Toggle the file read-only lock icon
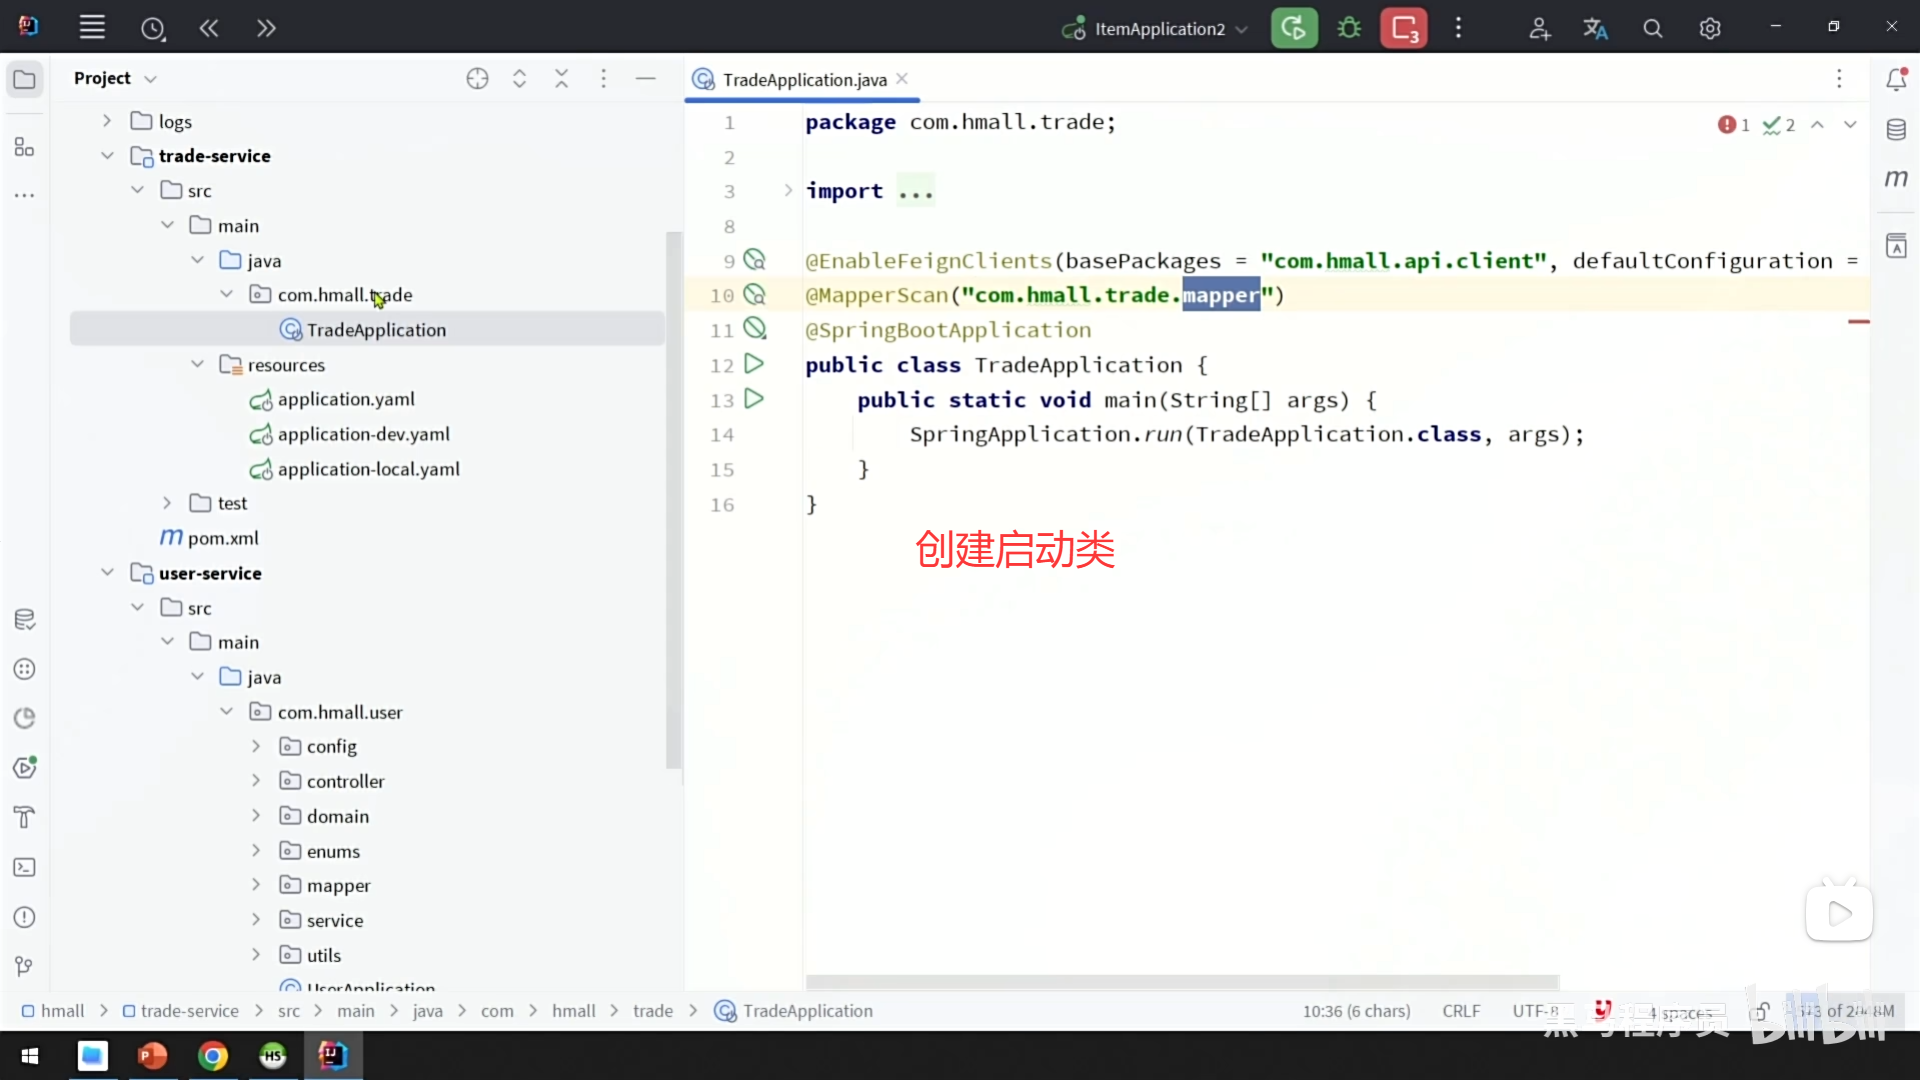The height and width of the screenshot is (1080, 1920). [x=1760, y=1011]
